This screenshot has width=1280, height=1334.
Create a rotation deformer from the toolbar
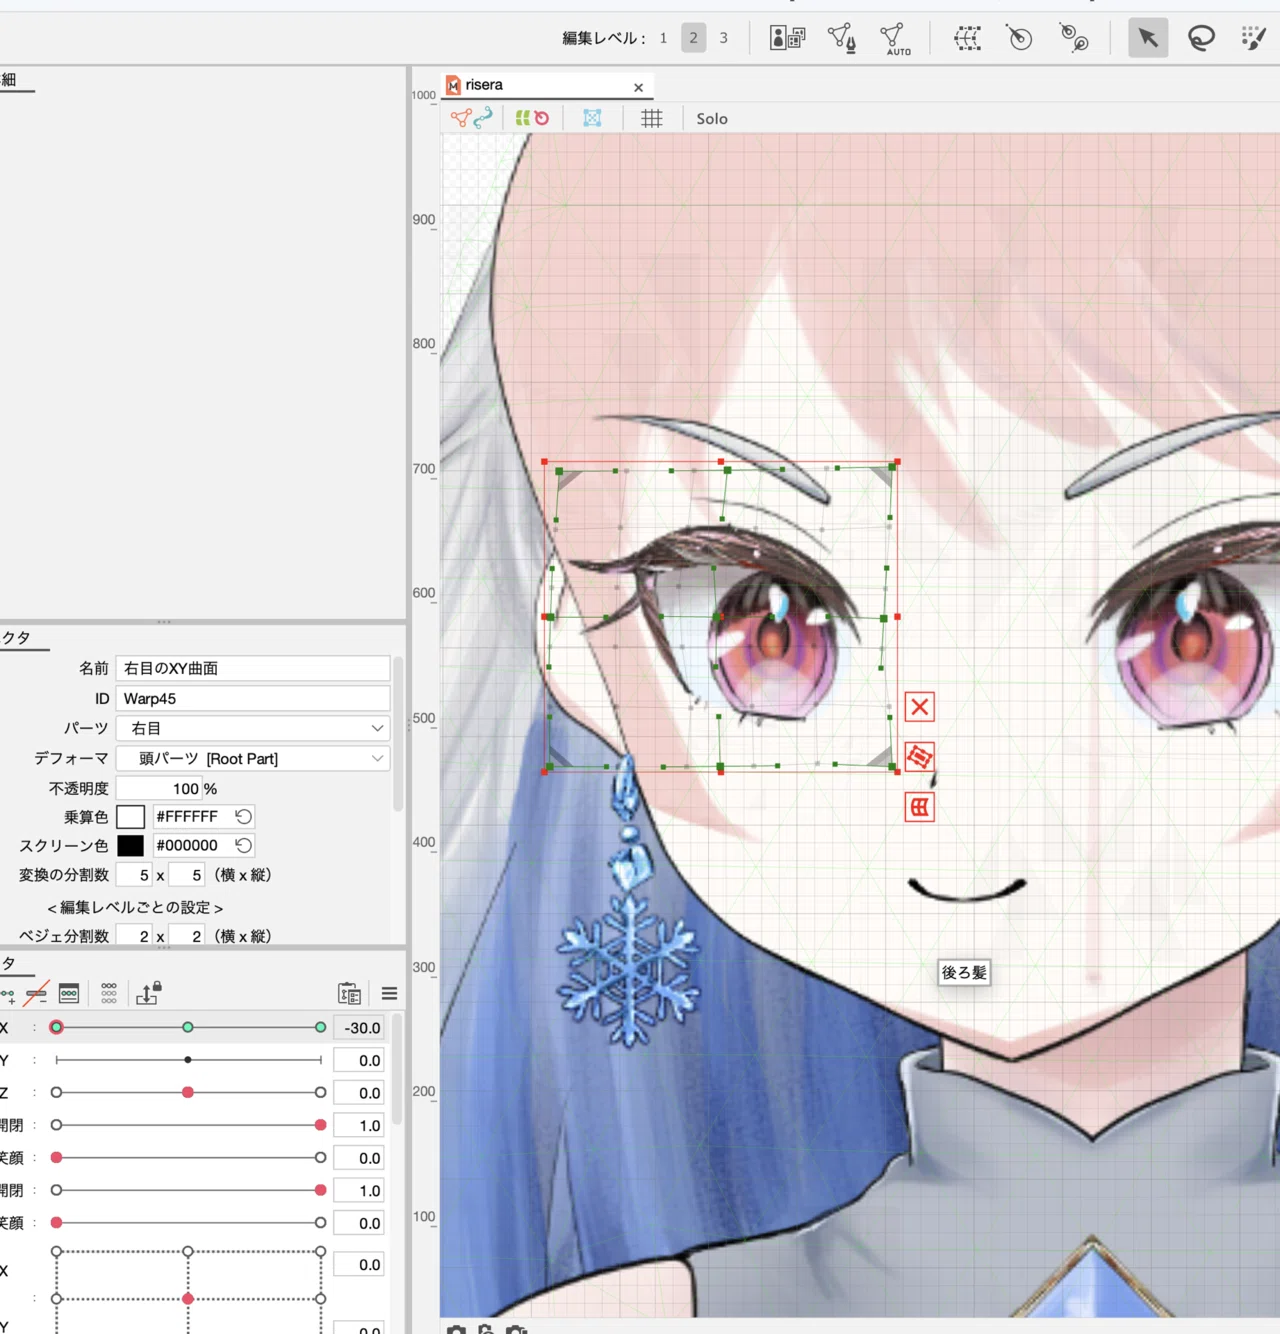coord(1019,38)
